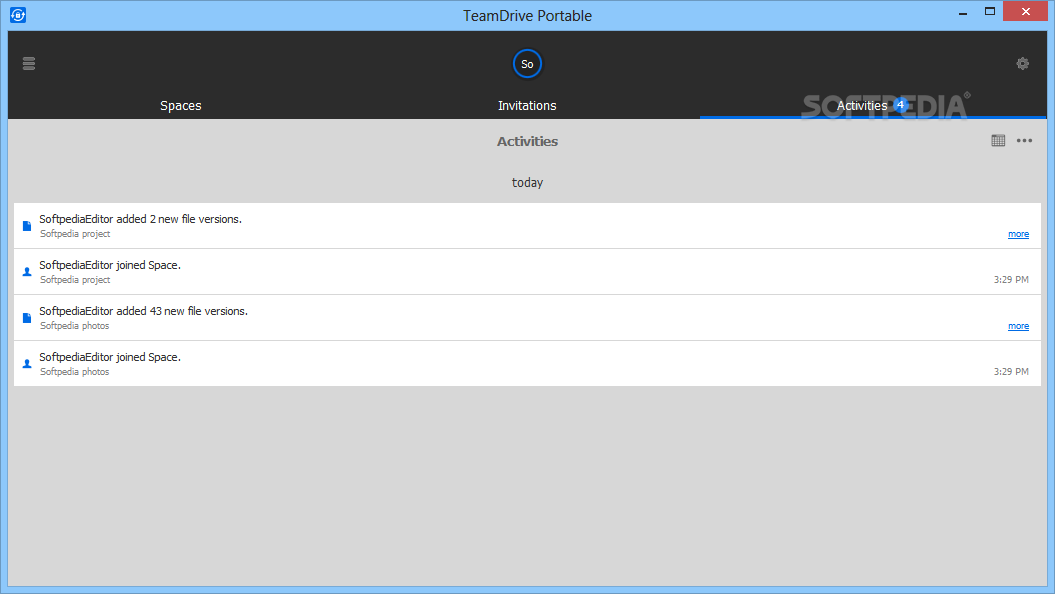Screen dimensions: 1055x594
Task: Click 'Softpedia project' under 2 new file versions
Action: [x=75, y=234]
